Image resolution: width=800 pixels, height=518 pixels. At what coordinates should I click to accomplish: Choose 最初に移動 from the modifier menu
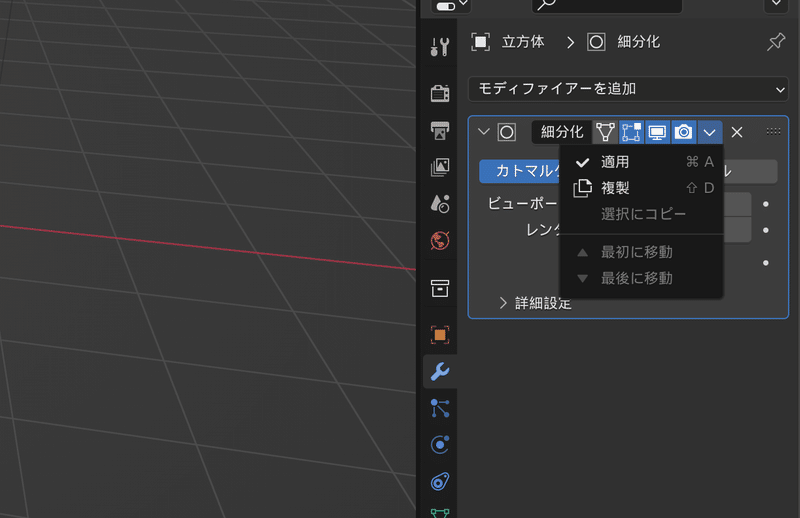tap(642, 252)
